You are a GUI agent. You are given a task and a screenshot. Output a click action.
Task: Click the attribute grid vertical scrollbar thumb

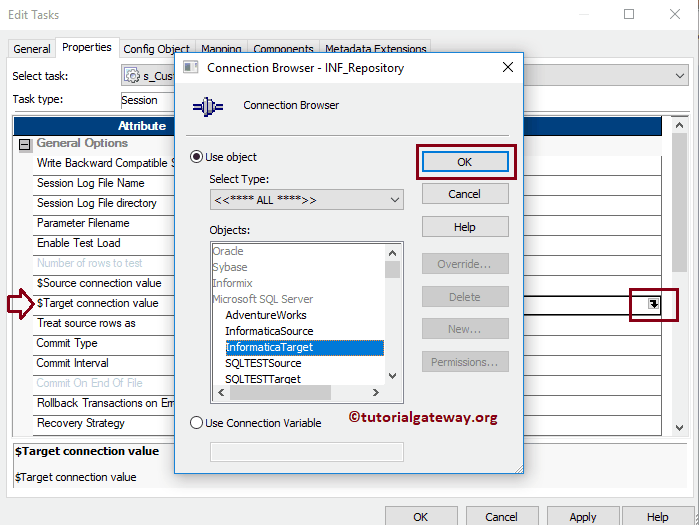[x=679, y=202]
